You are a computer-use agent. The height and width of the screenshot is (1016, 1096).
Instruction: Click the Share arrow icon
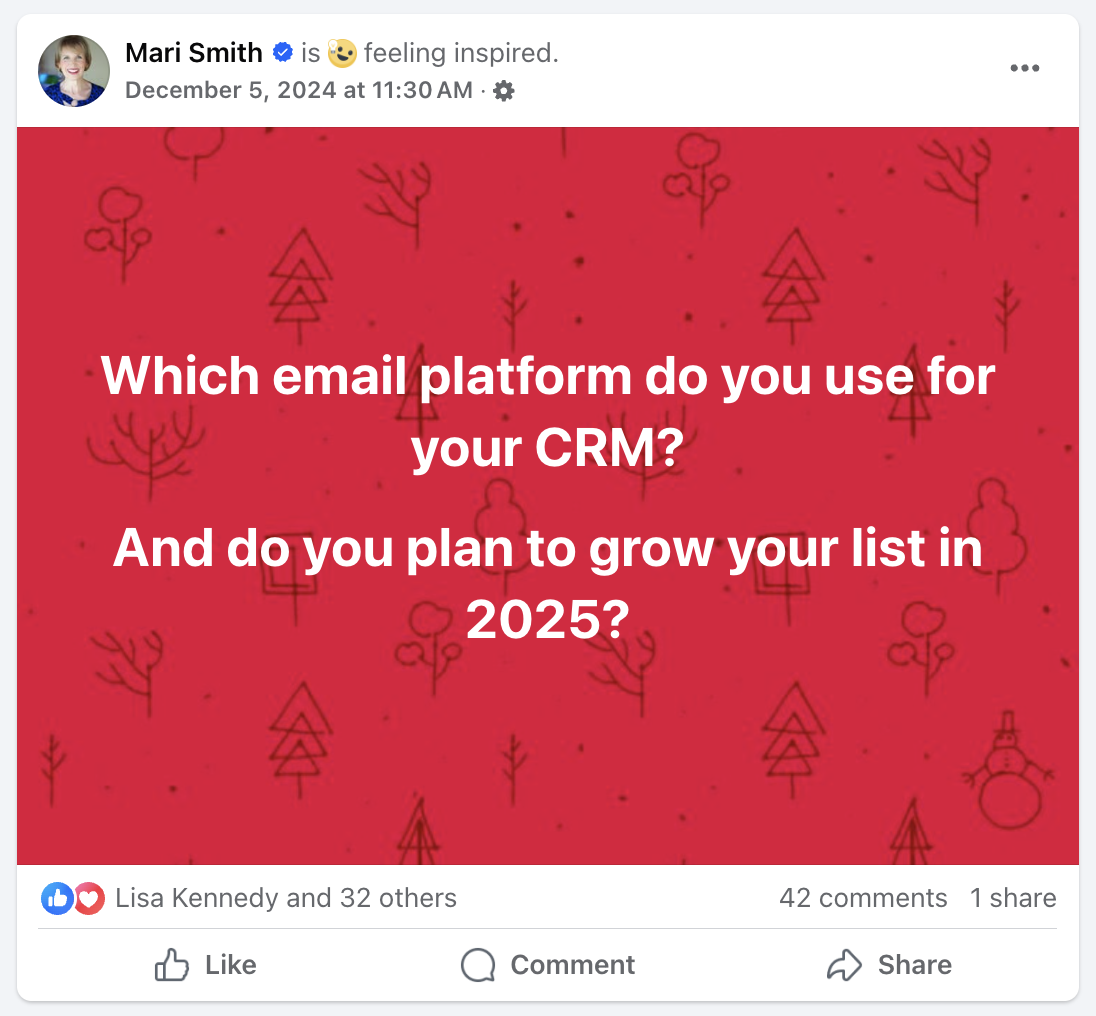pyautogui.click(x=845, y=964)
